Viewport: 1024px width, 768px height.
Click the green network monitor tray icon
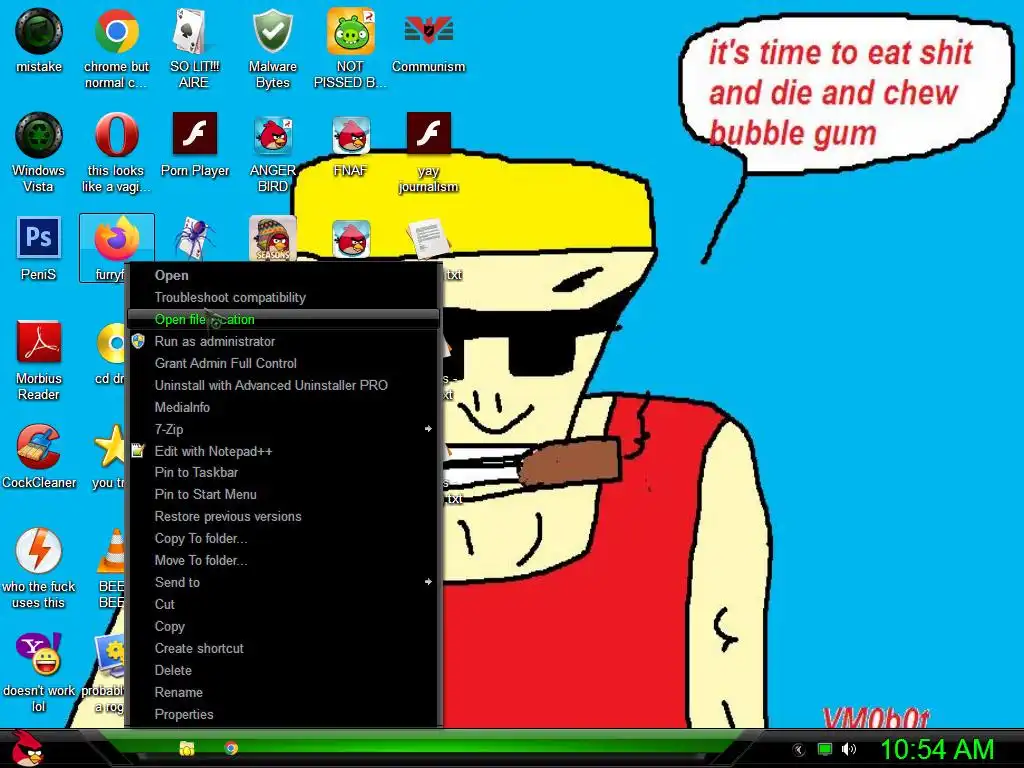point(825,749)
